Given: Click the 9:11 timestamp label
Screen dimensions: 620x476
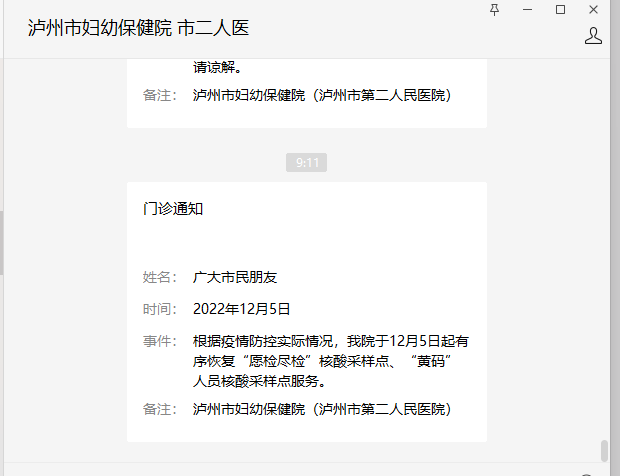Looking at the screenshot, I should tap(306, 162).
